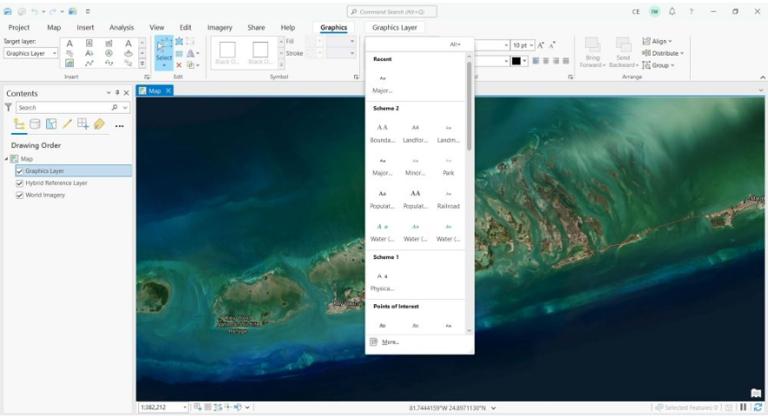Open the Analysis ribbon tab
768x418 pixels.
[x=121, y=27]
